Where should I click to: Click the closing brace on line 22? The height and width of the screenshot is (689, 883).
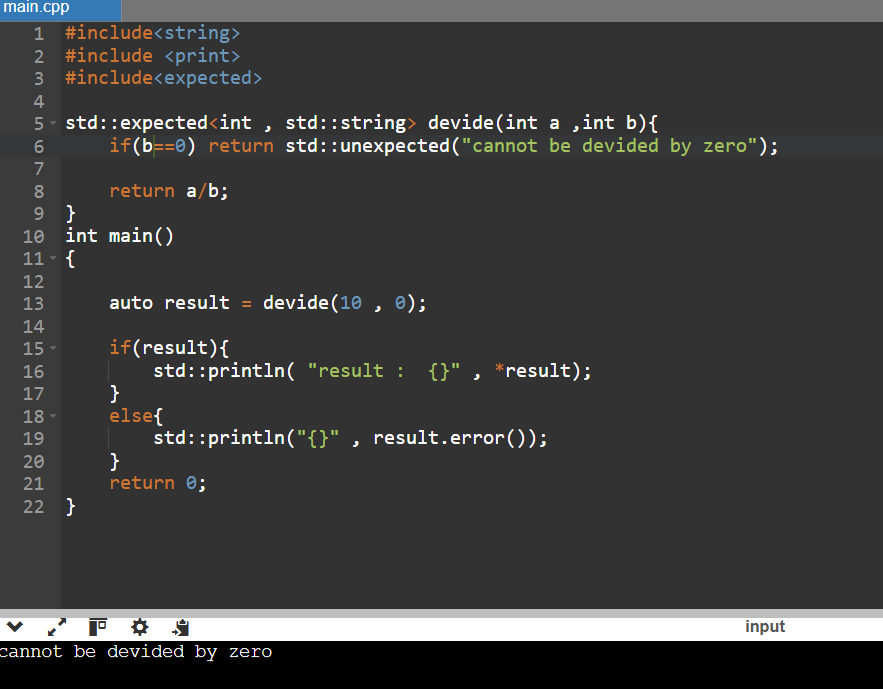pos(68,506)
